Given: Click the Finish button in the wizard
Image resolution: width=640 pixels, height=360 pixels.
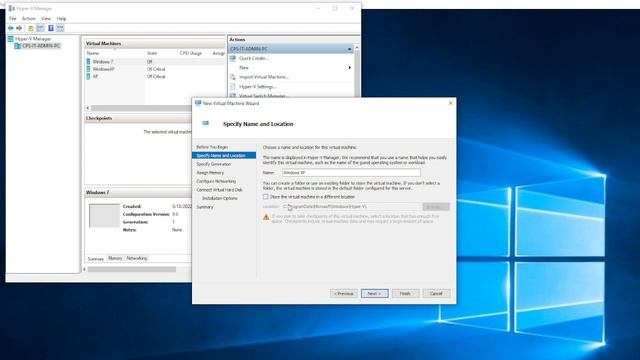Looking at the screenshot, I should tap(405, 293).
